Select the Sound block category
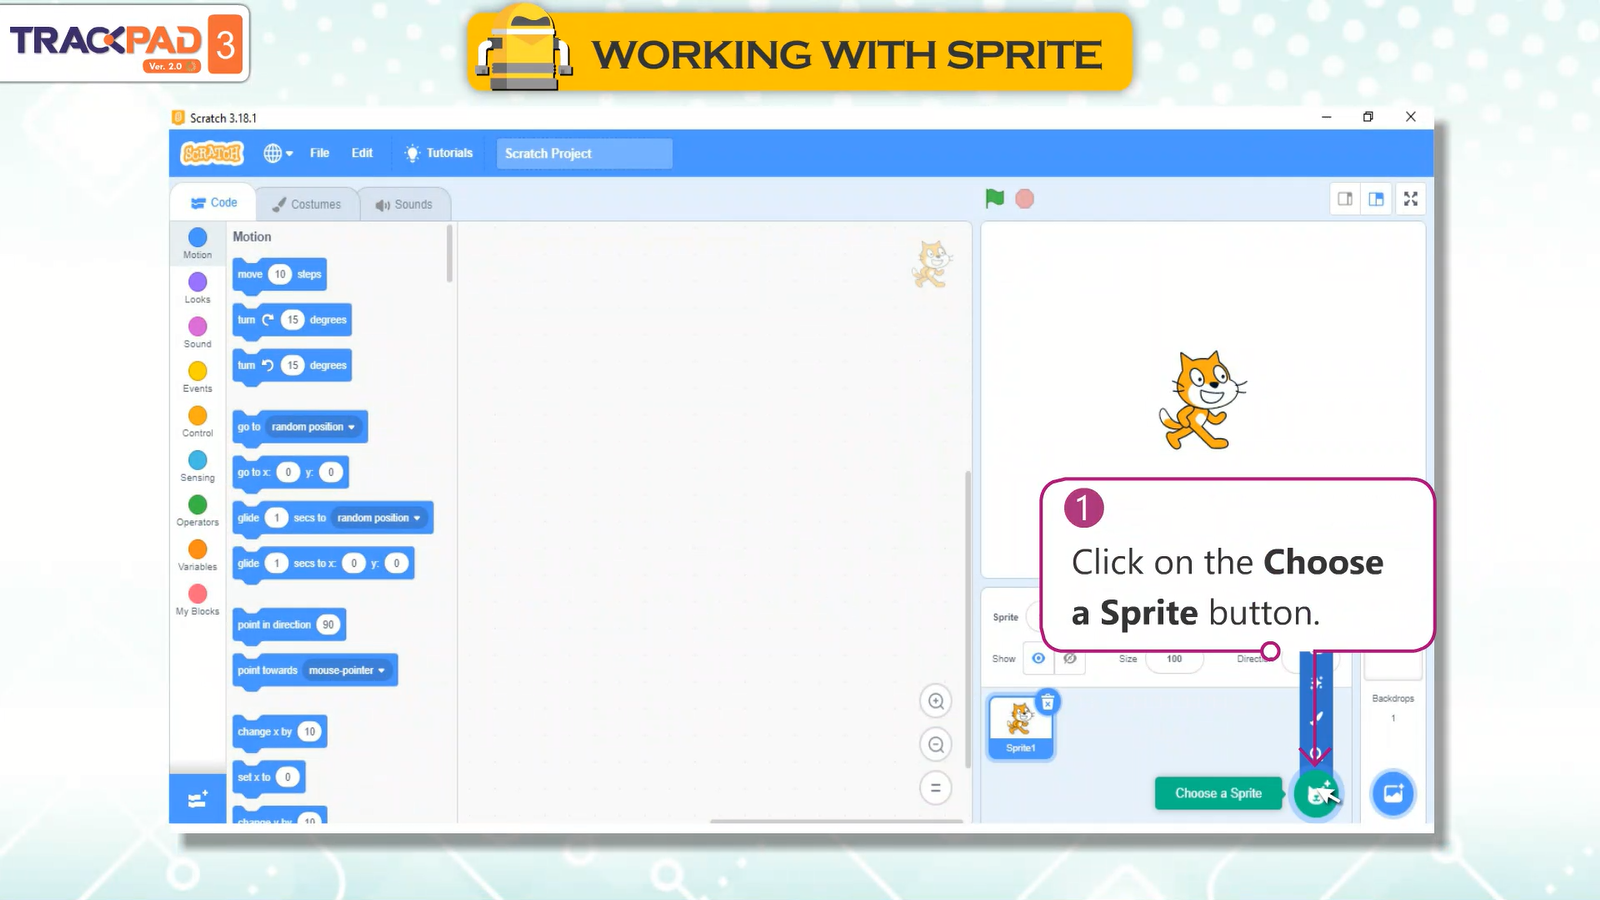The height and width of the screenshot is (900, 1600). pyautogui.click(x=198, y=332)
